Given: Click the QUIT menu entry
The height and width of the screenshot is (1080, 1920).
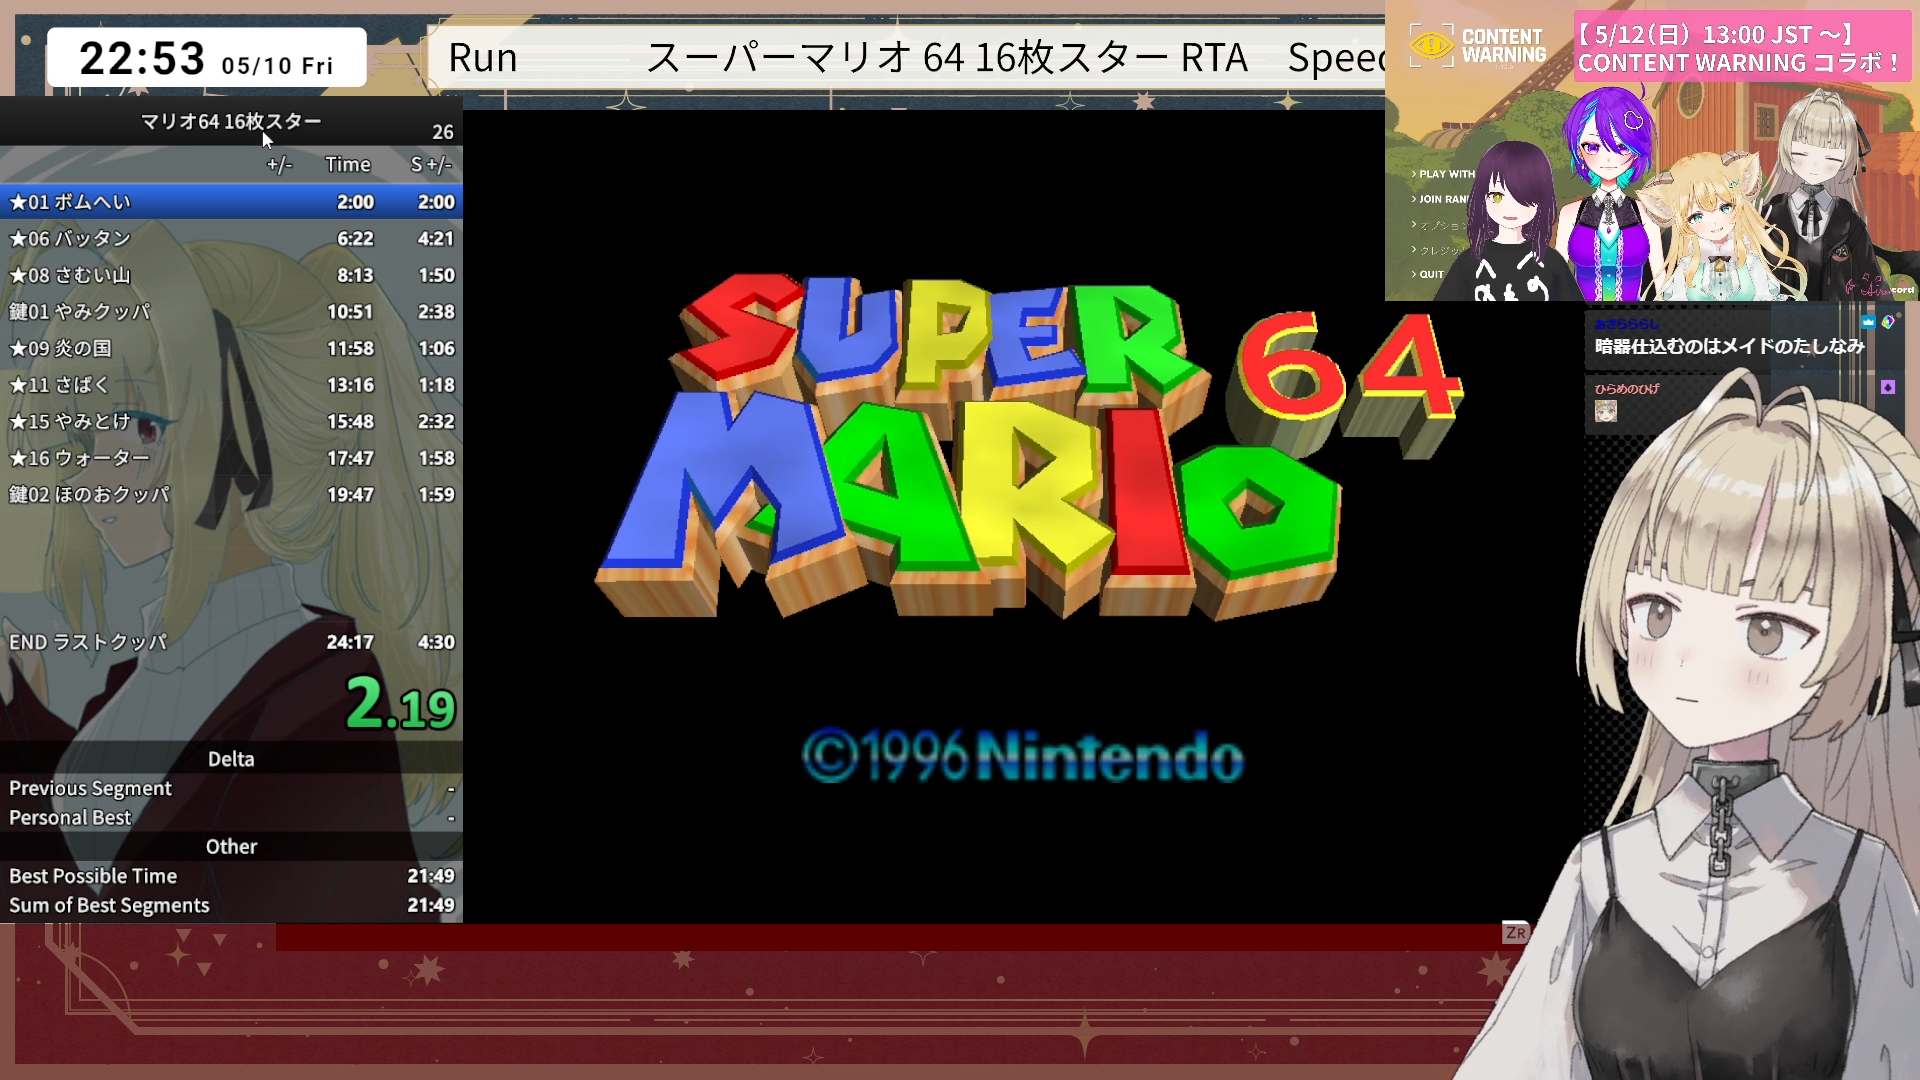Looking at the screenshot, I should (1430, 274).
